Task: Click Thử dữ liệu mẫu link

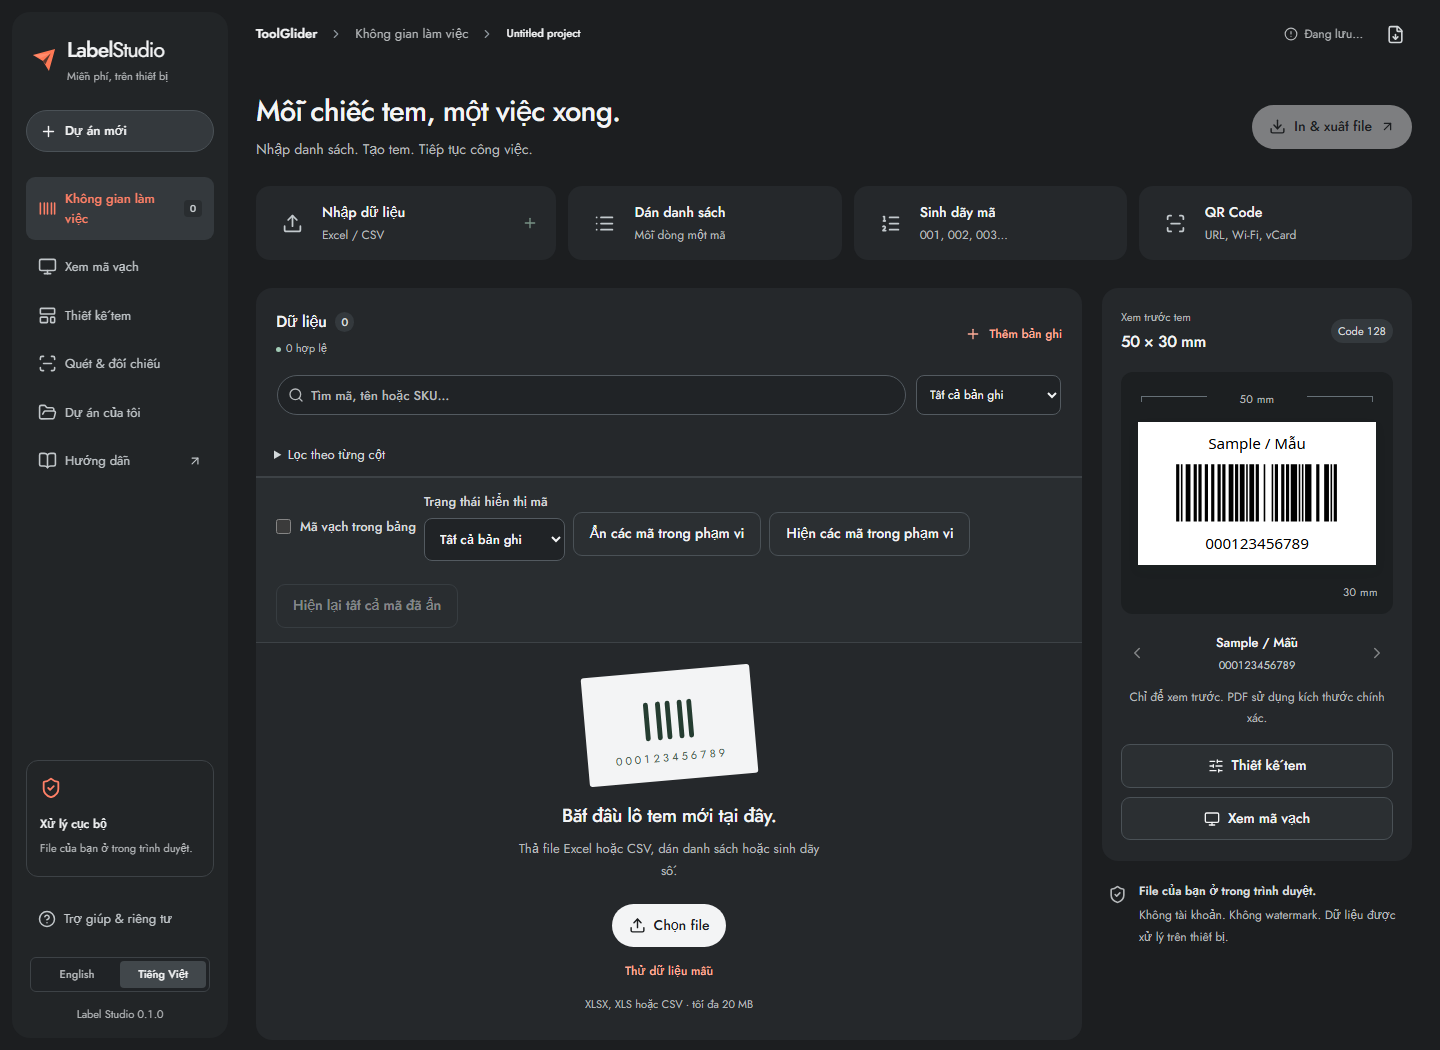Action: pos(669,971)
